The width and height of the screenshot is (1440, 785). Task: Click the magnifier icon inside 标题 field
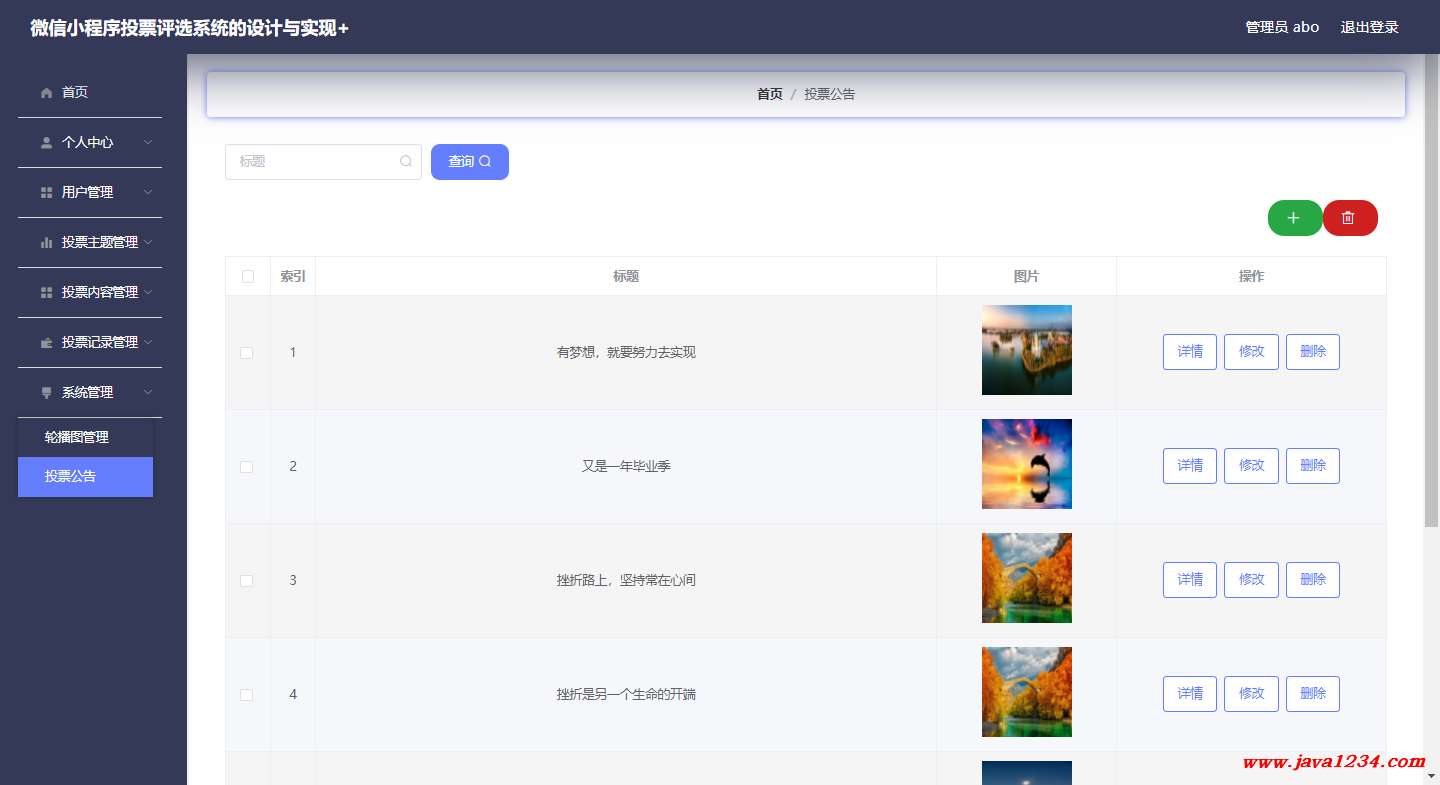point(406,161)
